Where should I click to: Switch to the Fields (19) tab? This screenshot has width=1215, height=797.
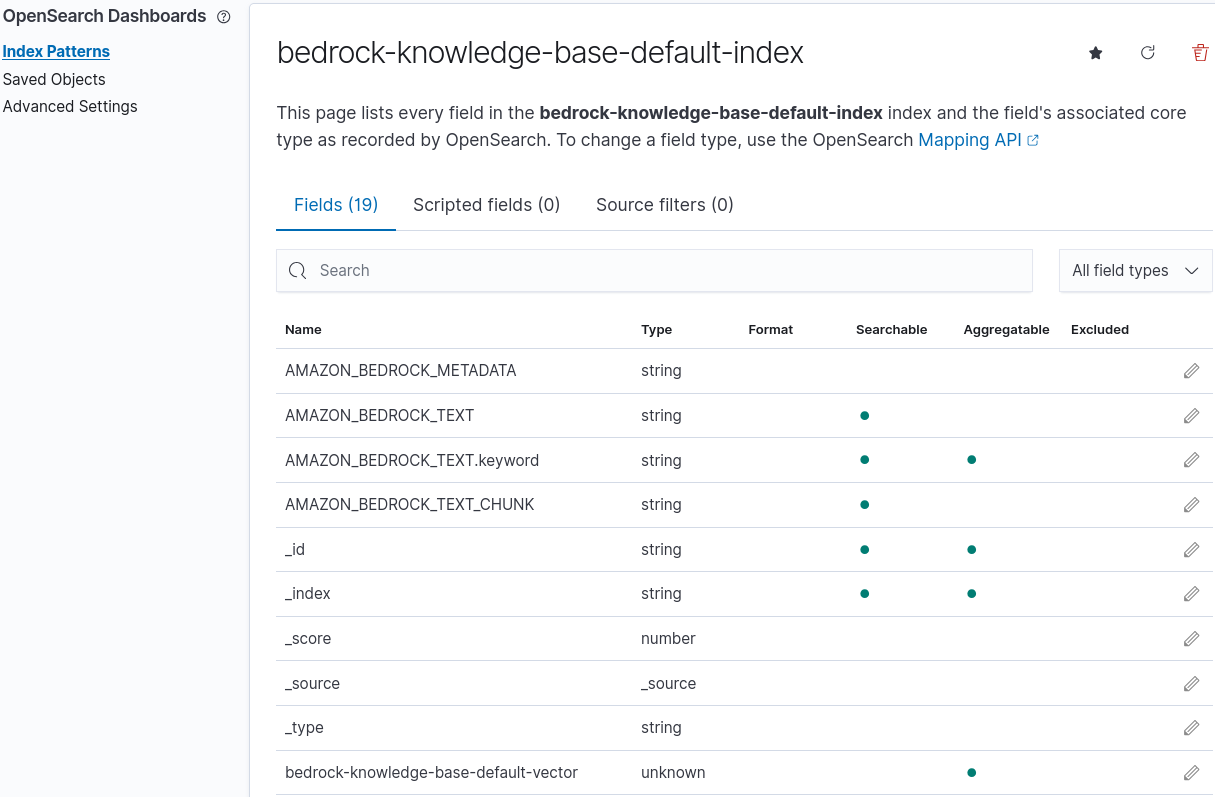[x=336, y=205]
